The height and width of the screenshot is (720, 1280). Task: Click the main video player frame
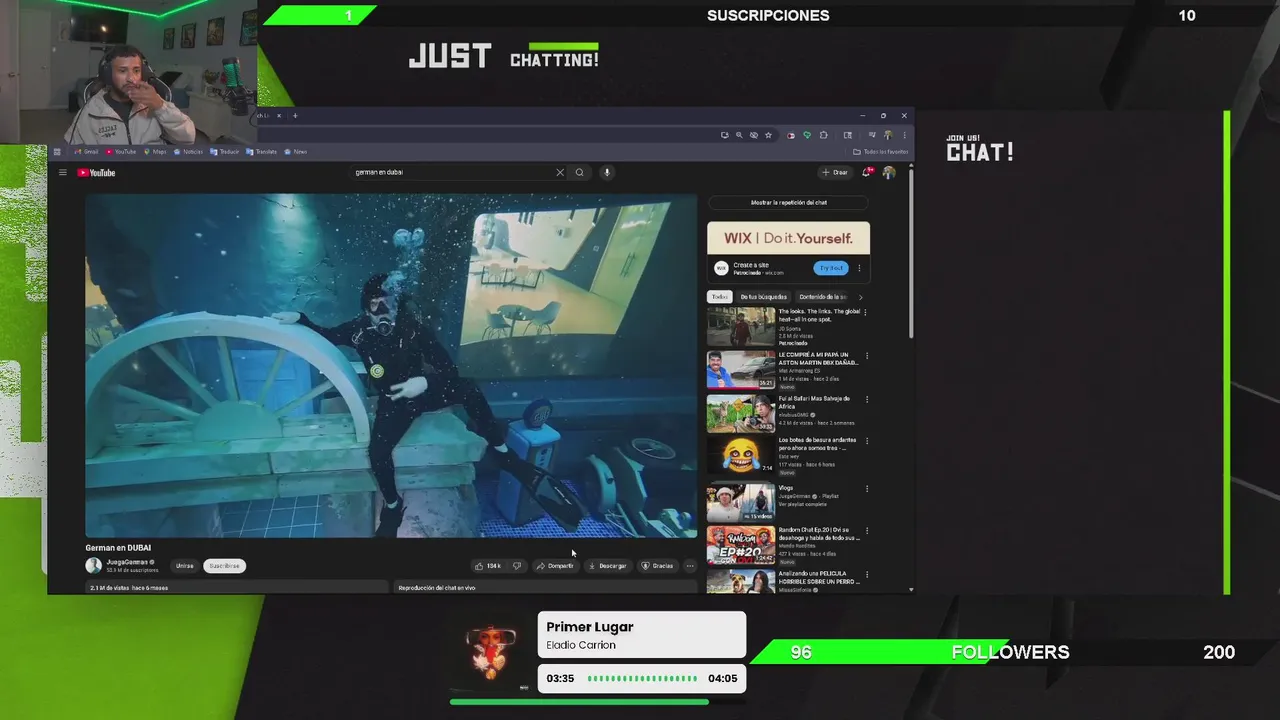pos(391,366)
